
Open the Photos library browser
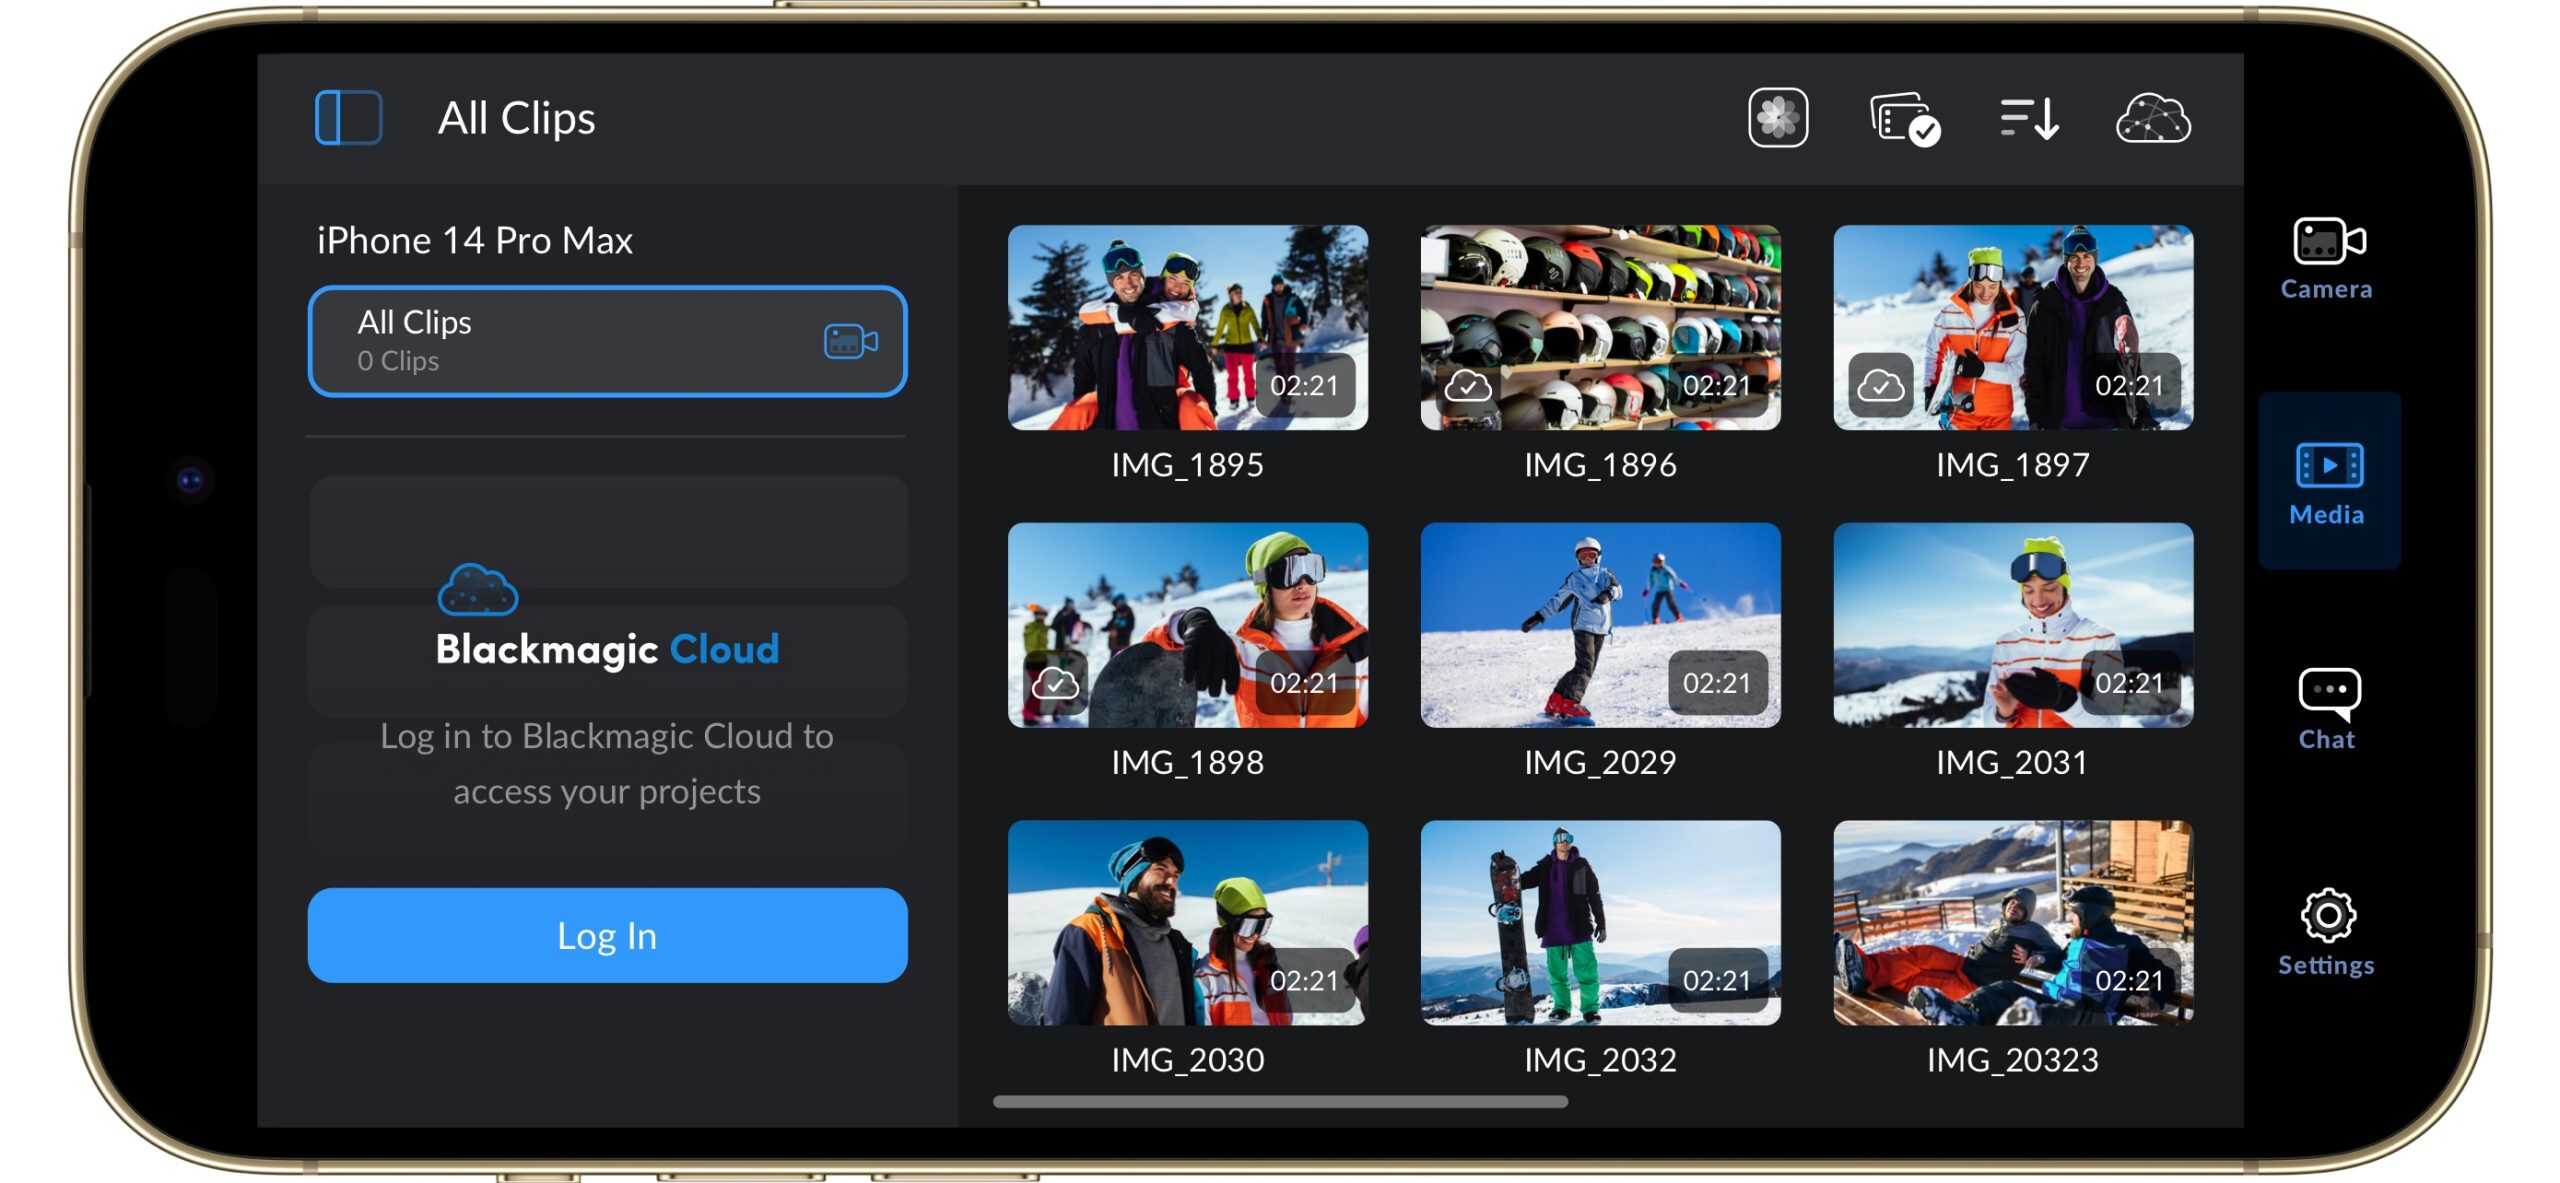(1779, 118)
